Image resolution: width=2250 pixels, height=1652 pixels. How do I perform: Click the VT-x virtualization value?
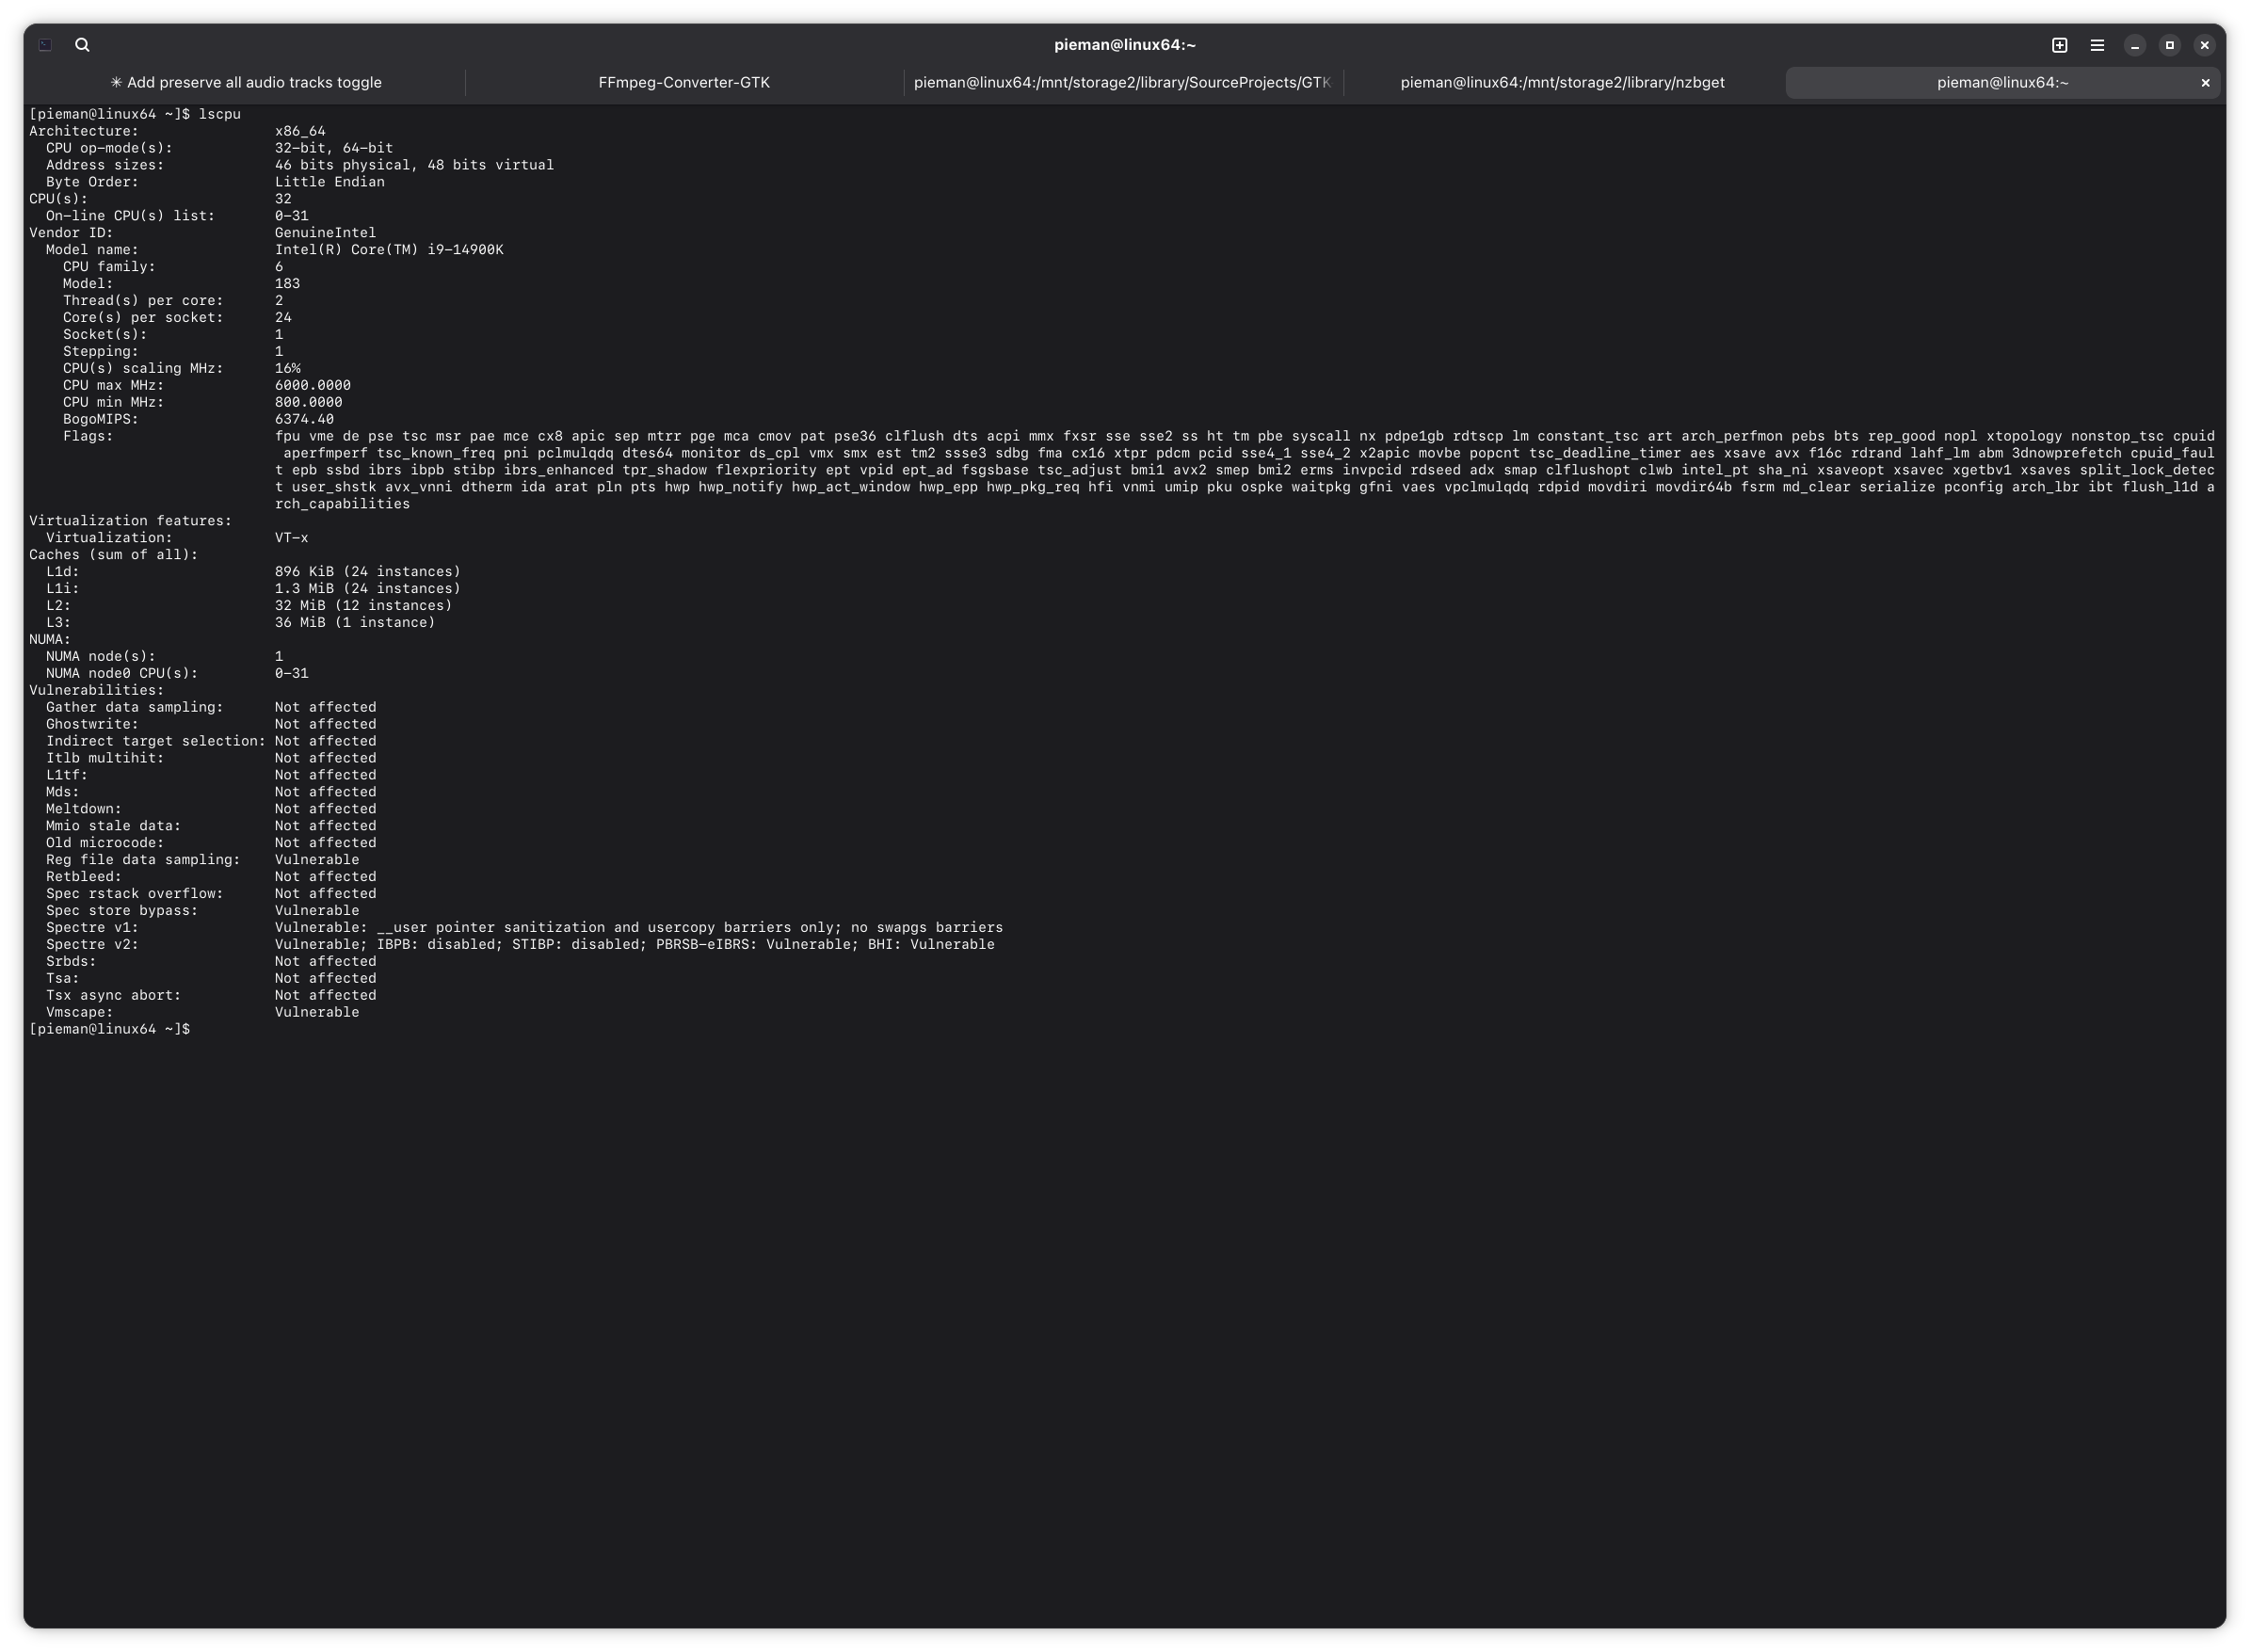(x=291, y=538)
